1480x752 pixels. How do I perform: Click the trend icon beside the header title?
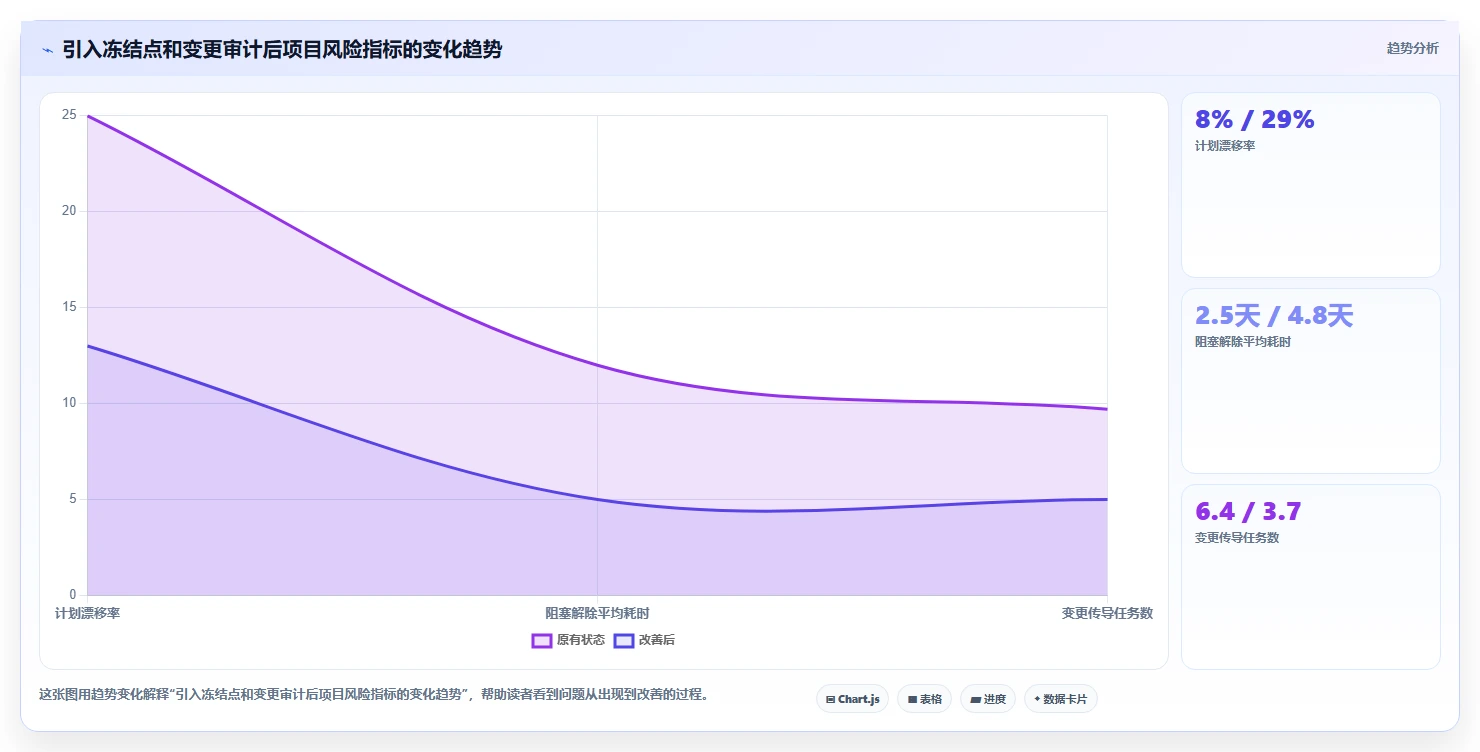coord(47,50)
